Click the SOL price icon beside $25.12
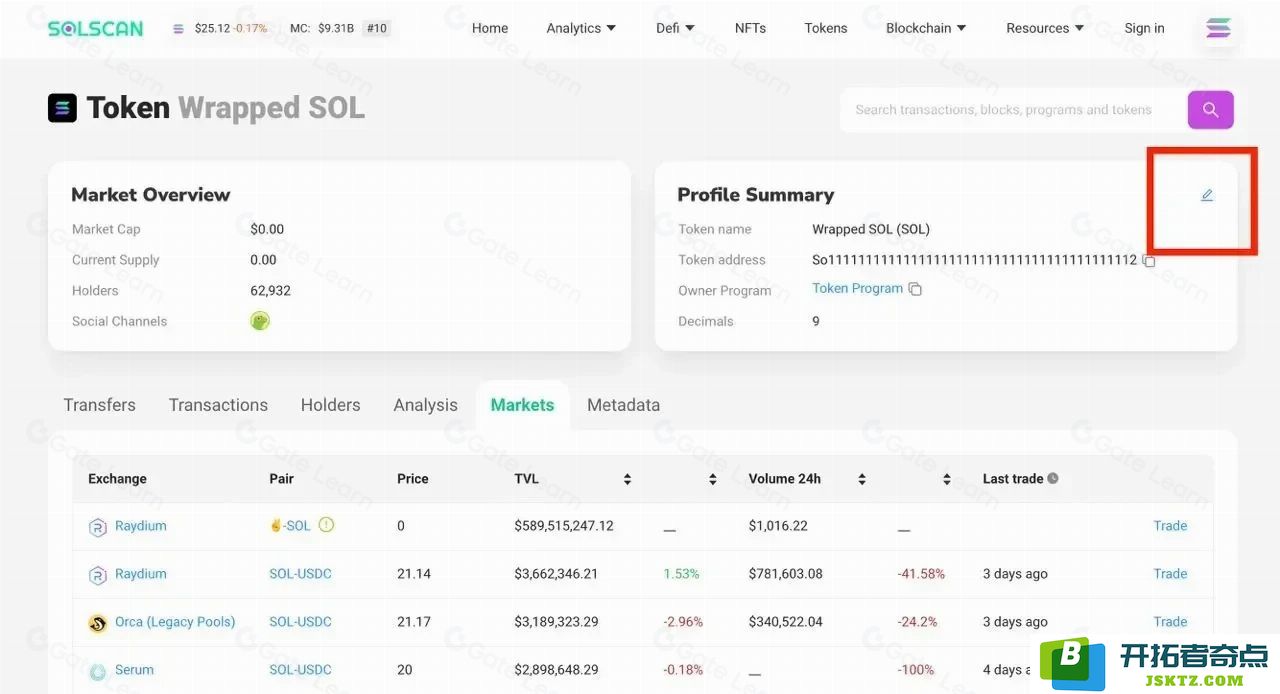 (x=178, y=29)
